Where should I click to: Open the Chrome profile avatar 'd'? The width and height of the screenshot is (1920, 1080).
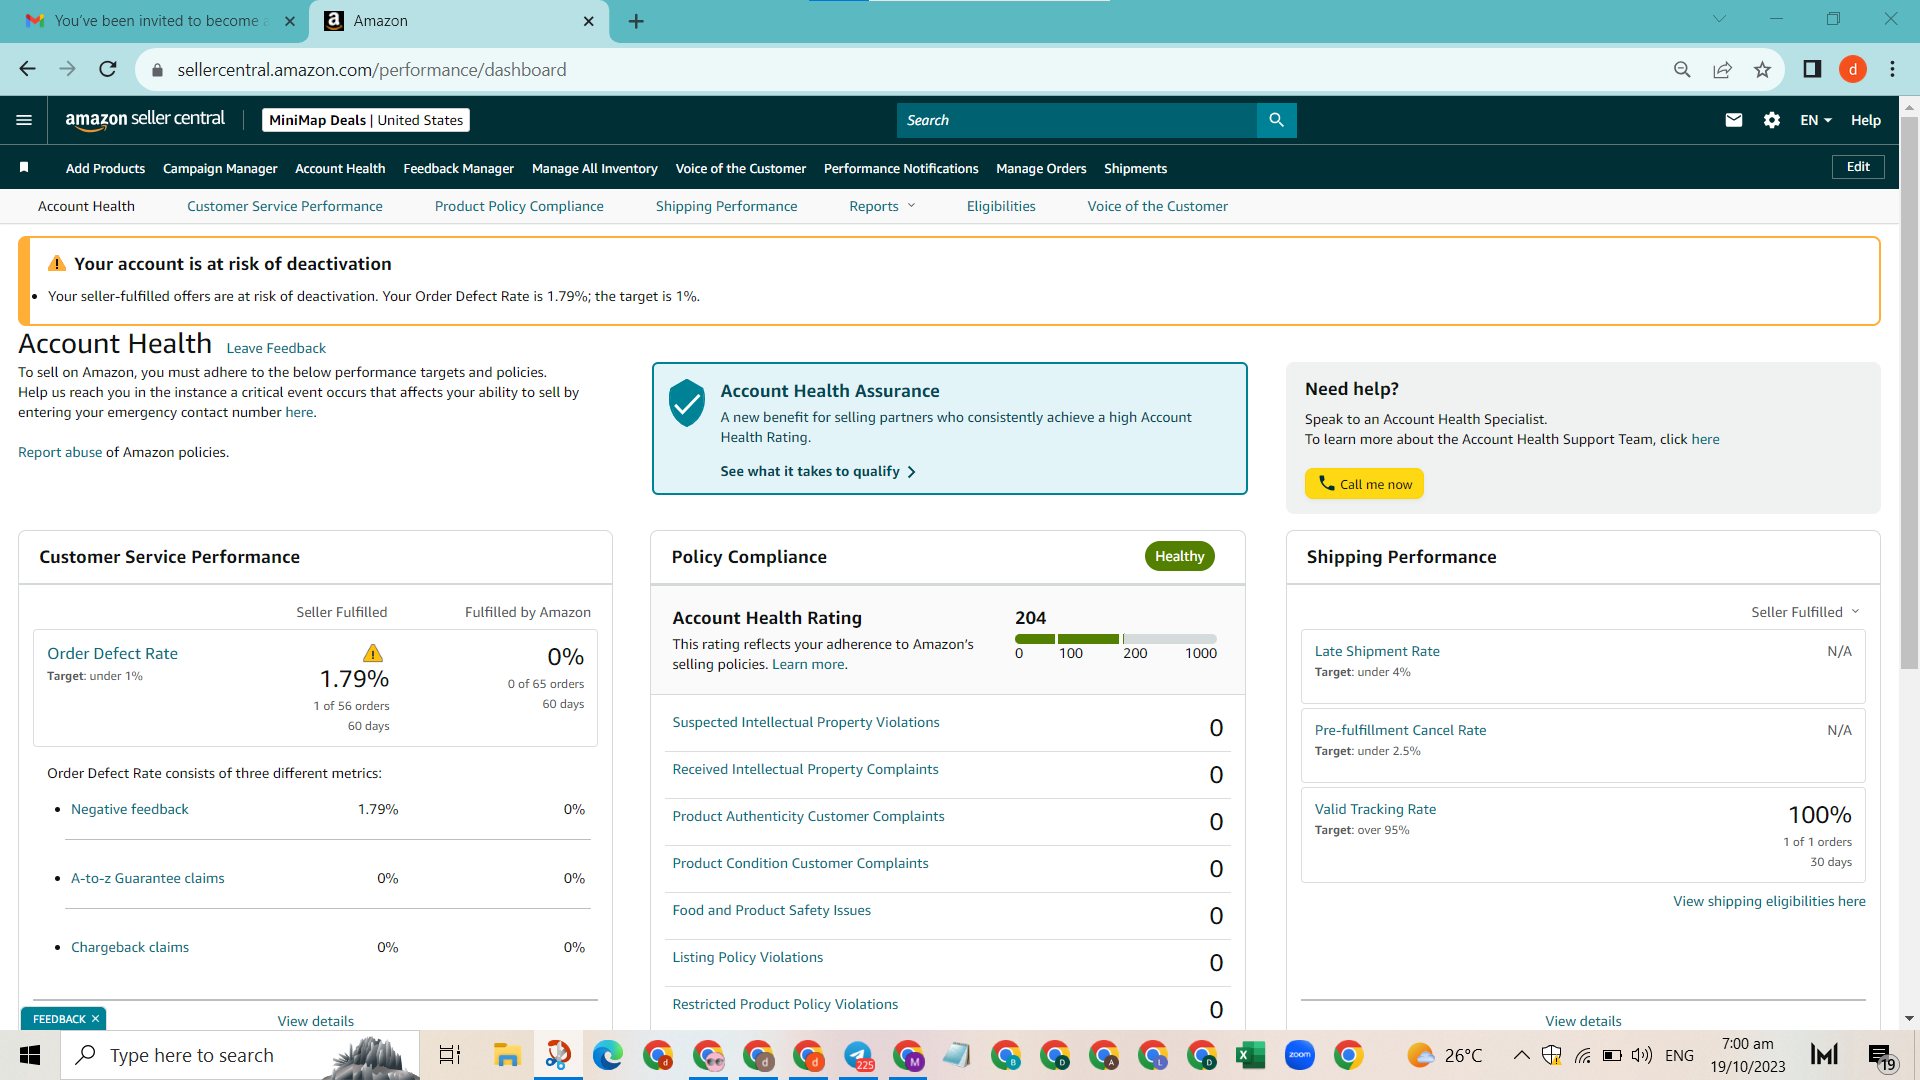point(1853,69)
